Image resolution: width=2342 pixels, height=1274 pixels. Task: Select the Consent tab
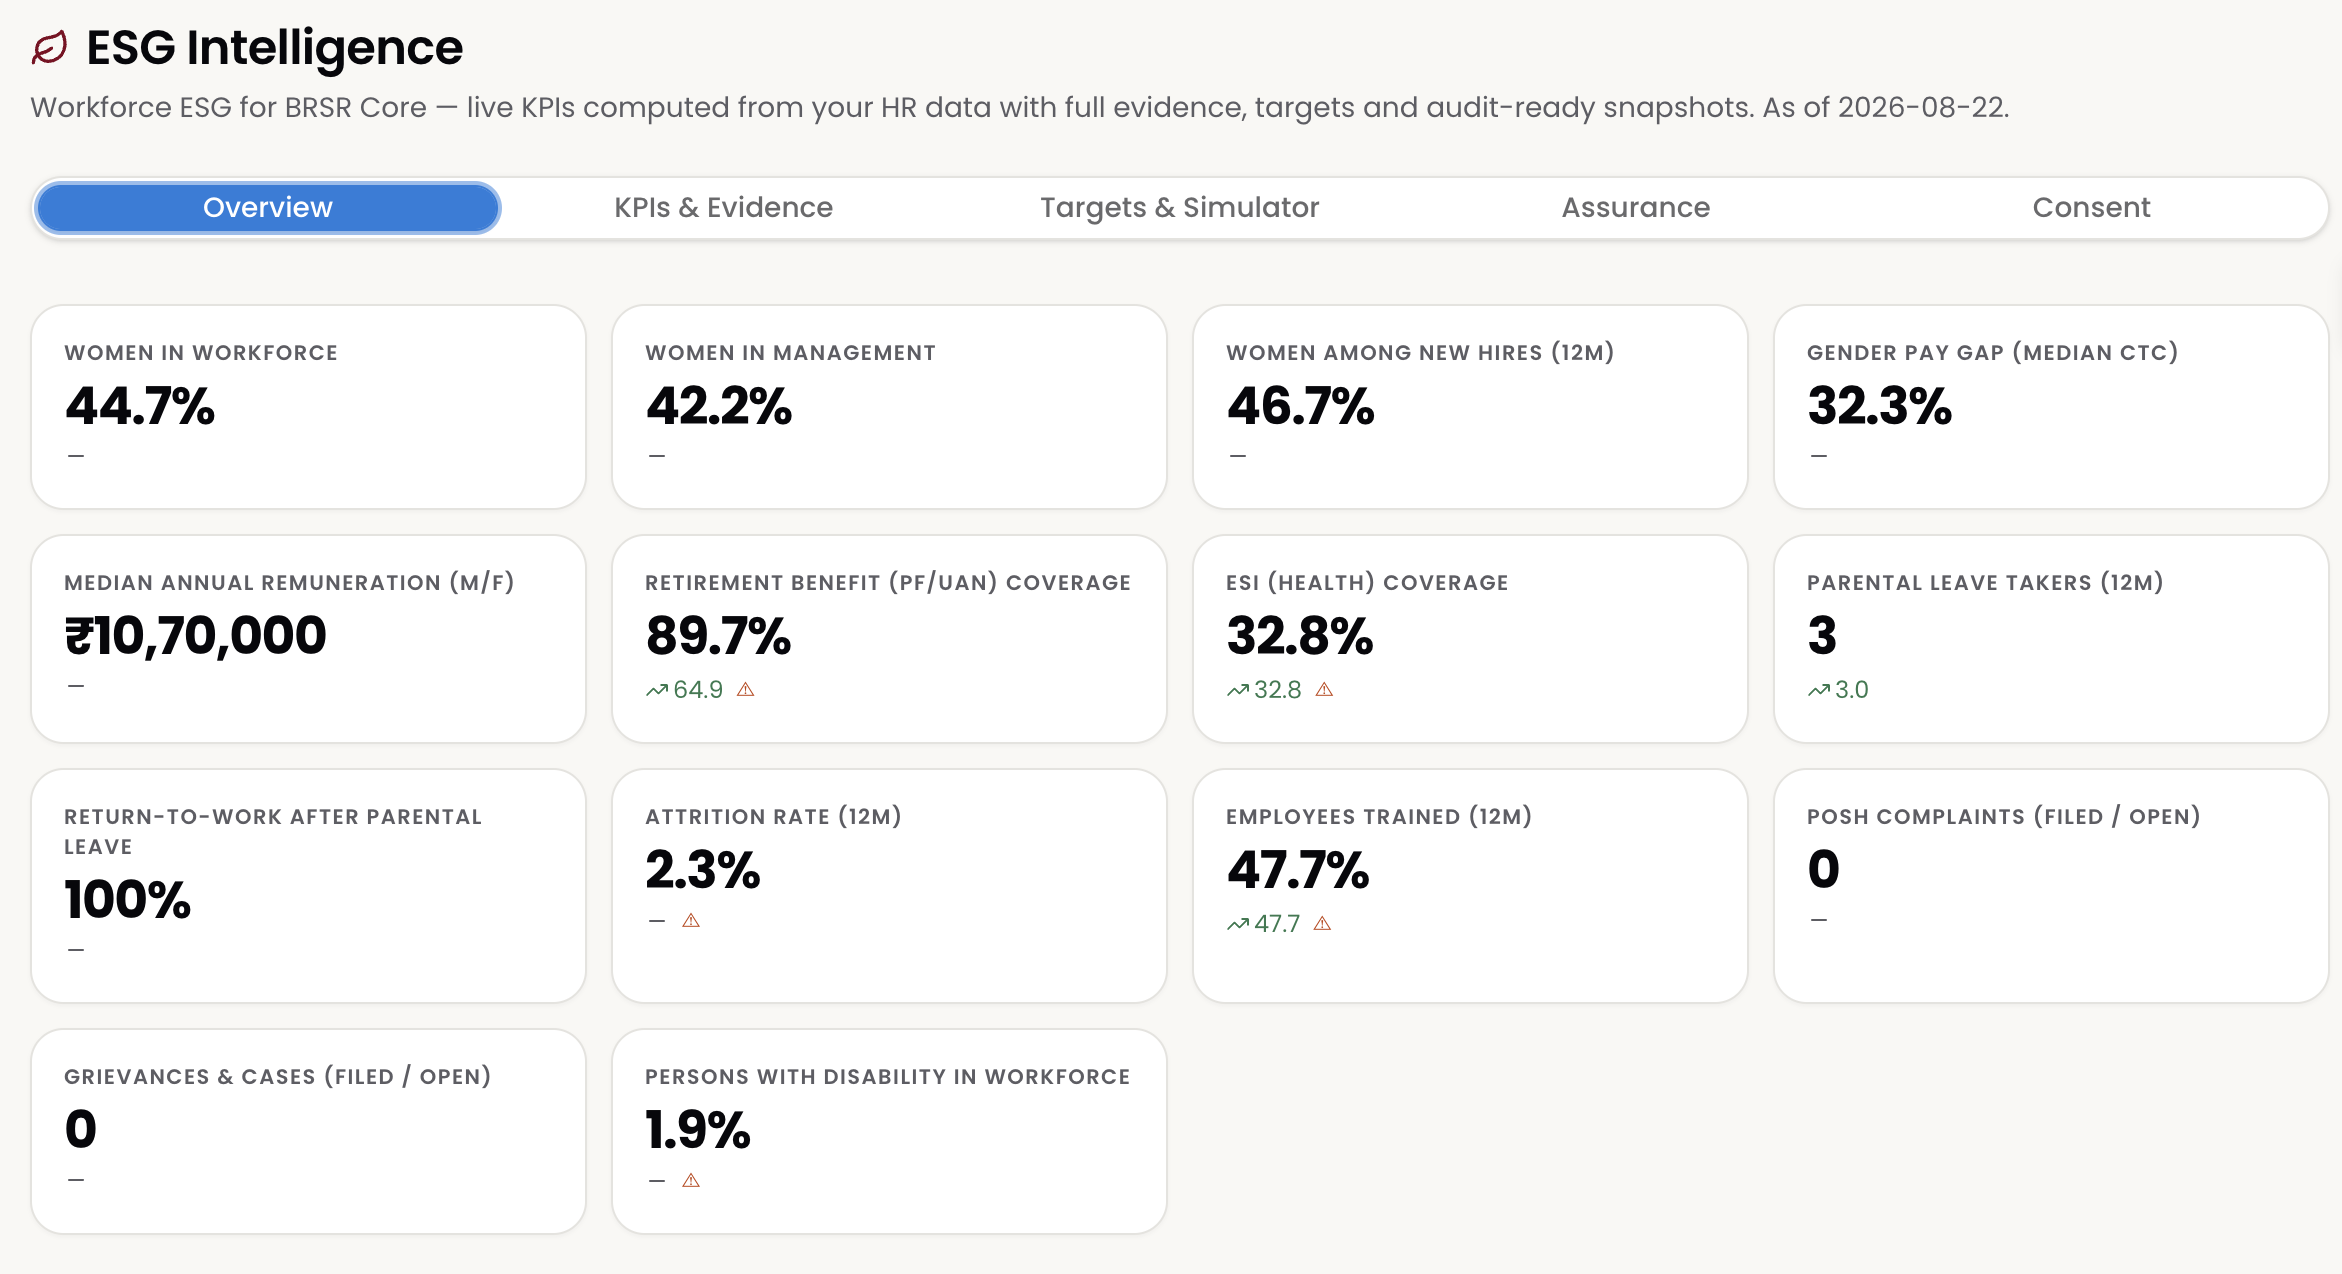2091,208
